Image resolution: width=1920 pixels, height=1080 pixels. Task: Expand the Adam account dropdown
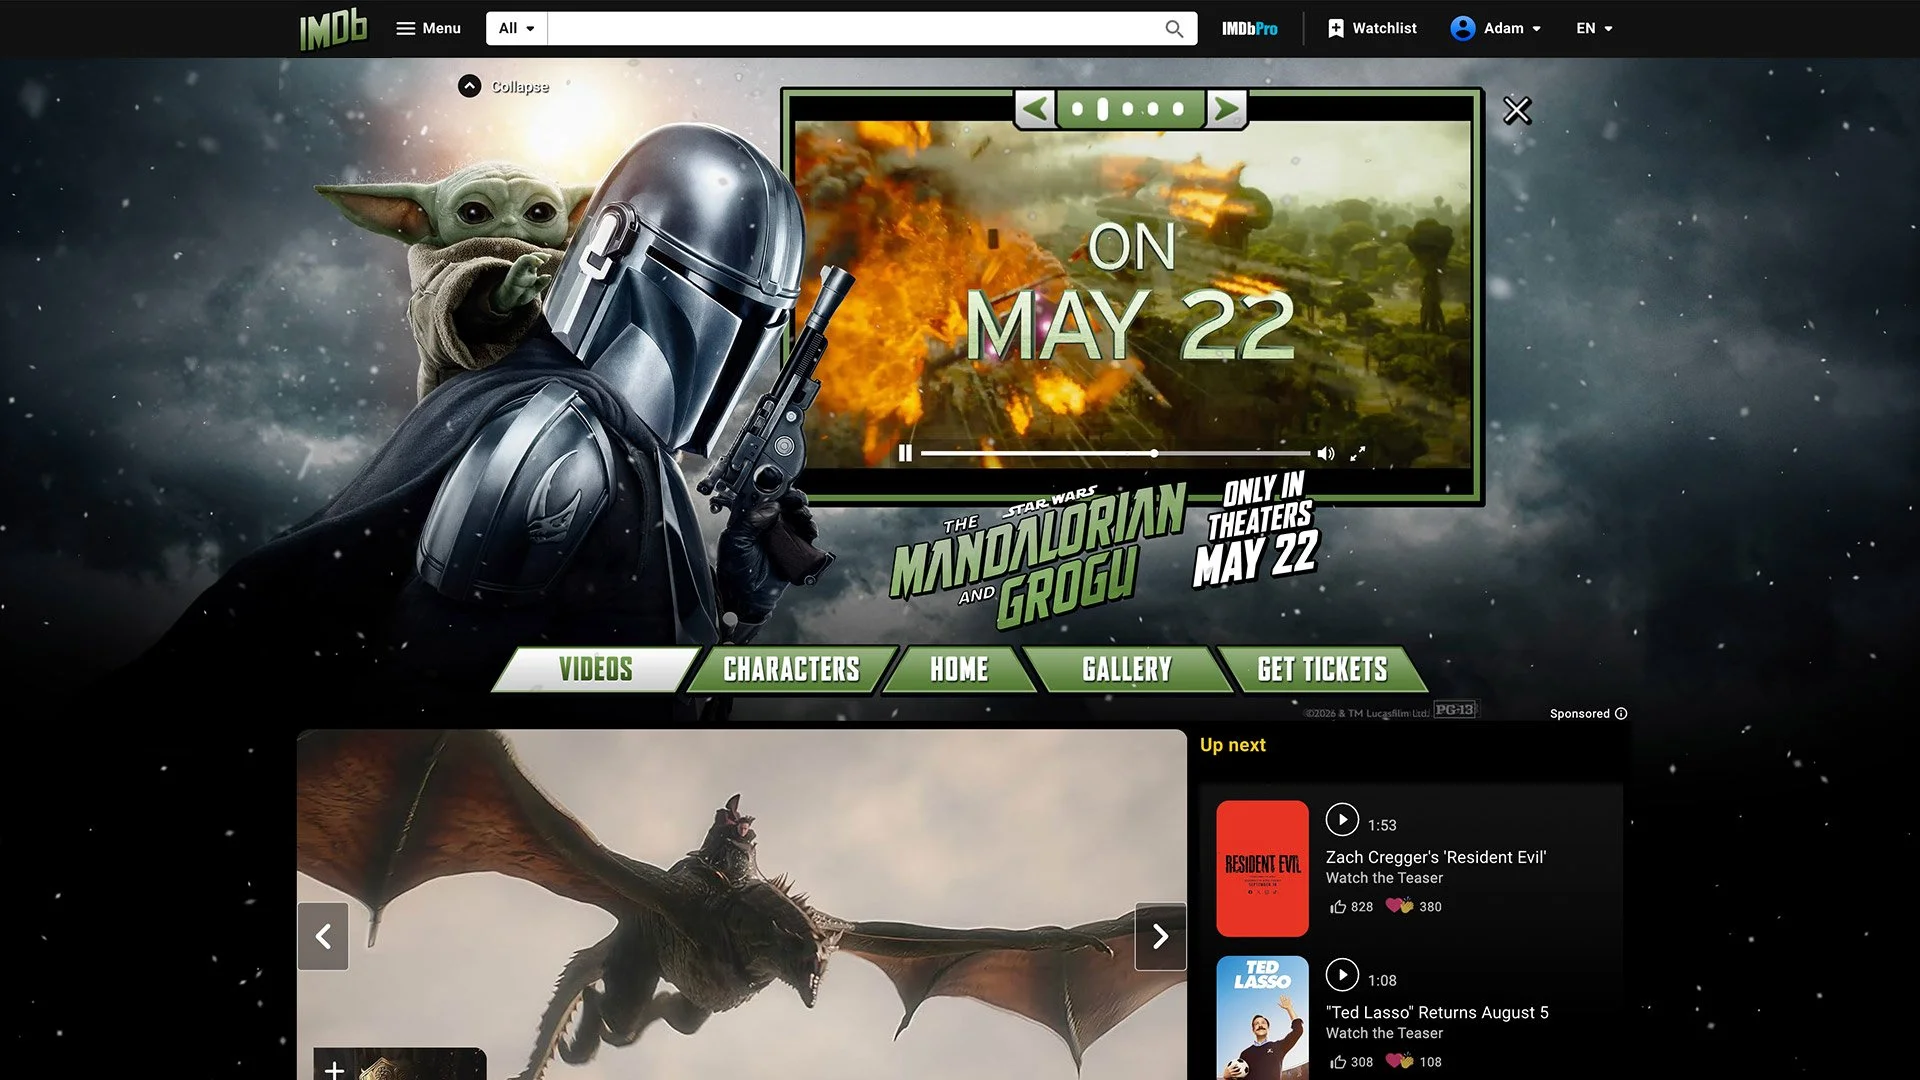point(1496,28)
